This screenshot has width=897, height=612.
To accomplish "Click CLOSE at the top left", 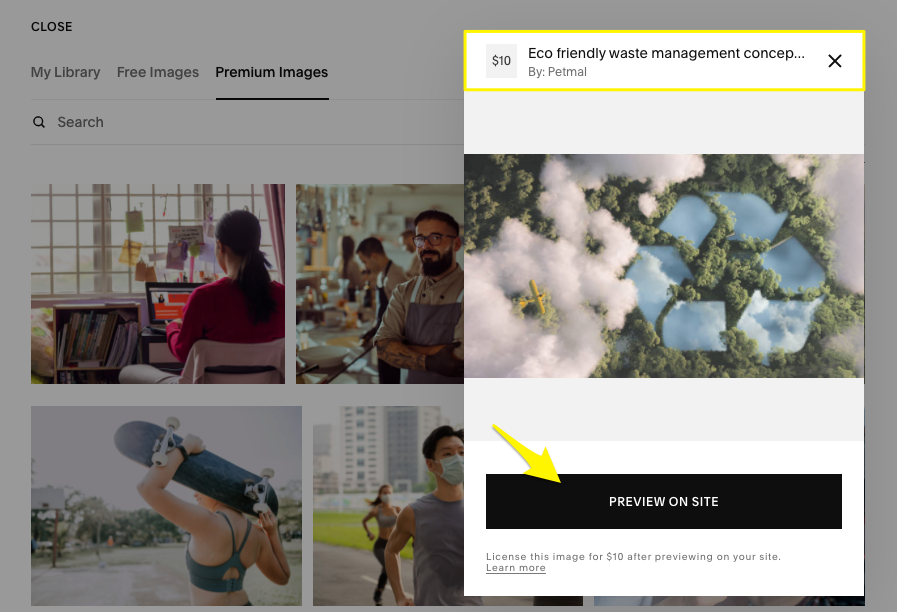I will 52,27.
